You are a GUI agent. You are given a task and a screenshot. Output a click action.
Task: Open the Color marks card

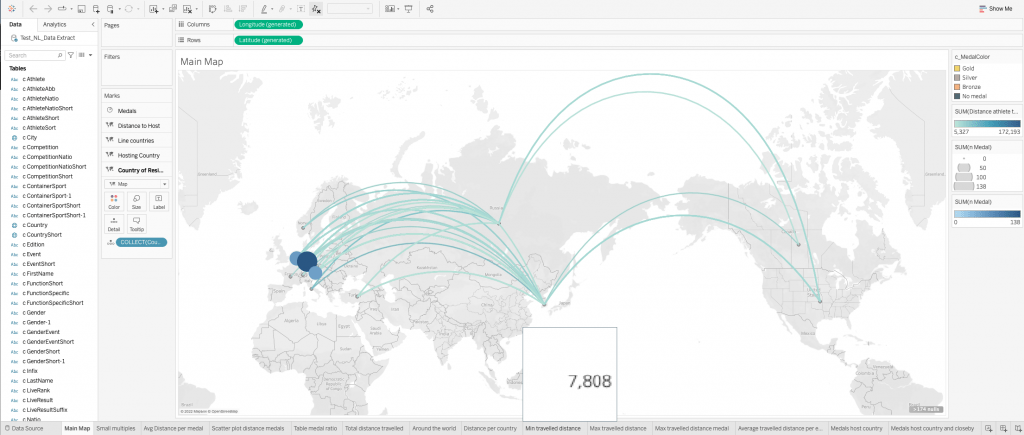(x=113, y=202)
